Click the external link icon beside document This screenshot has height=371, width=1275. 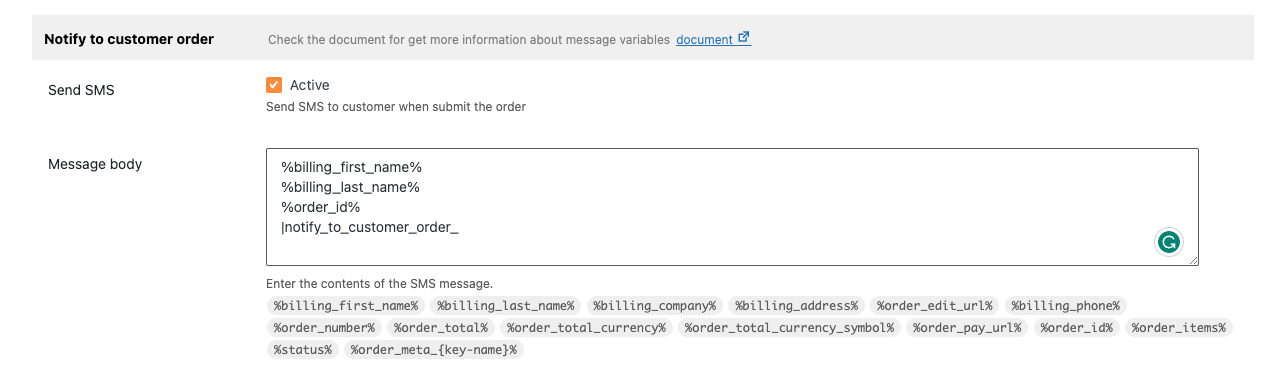click(x=744, y=39)
